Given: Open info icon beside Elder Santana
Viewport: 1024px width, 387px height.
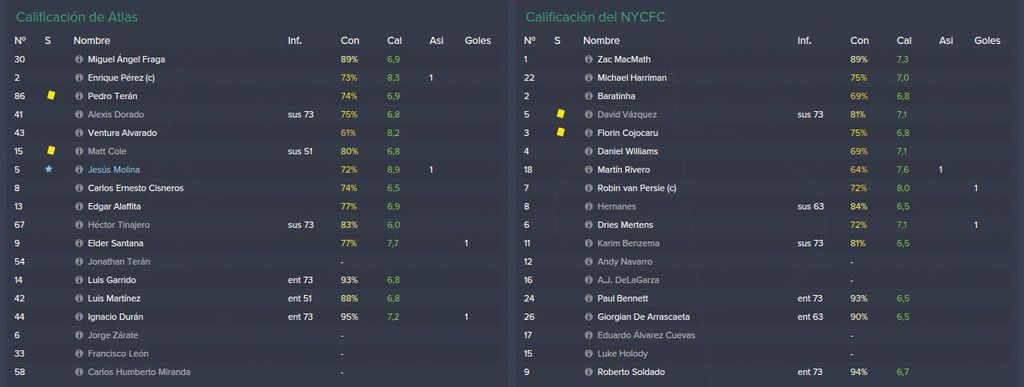Looking at the screenshot, I should tap(79, 243).
